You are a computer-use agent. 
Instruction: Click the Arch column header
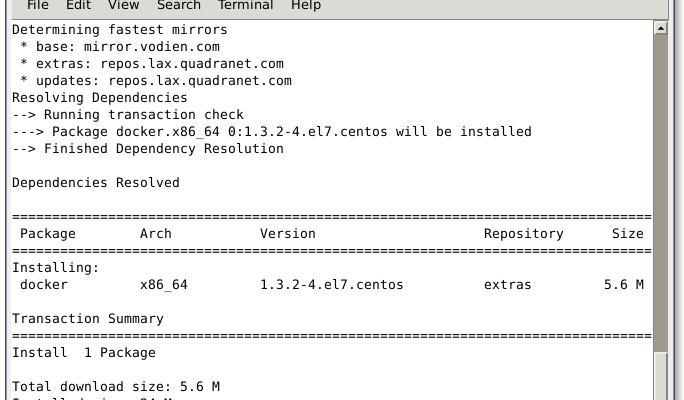(x=156, y=234)
